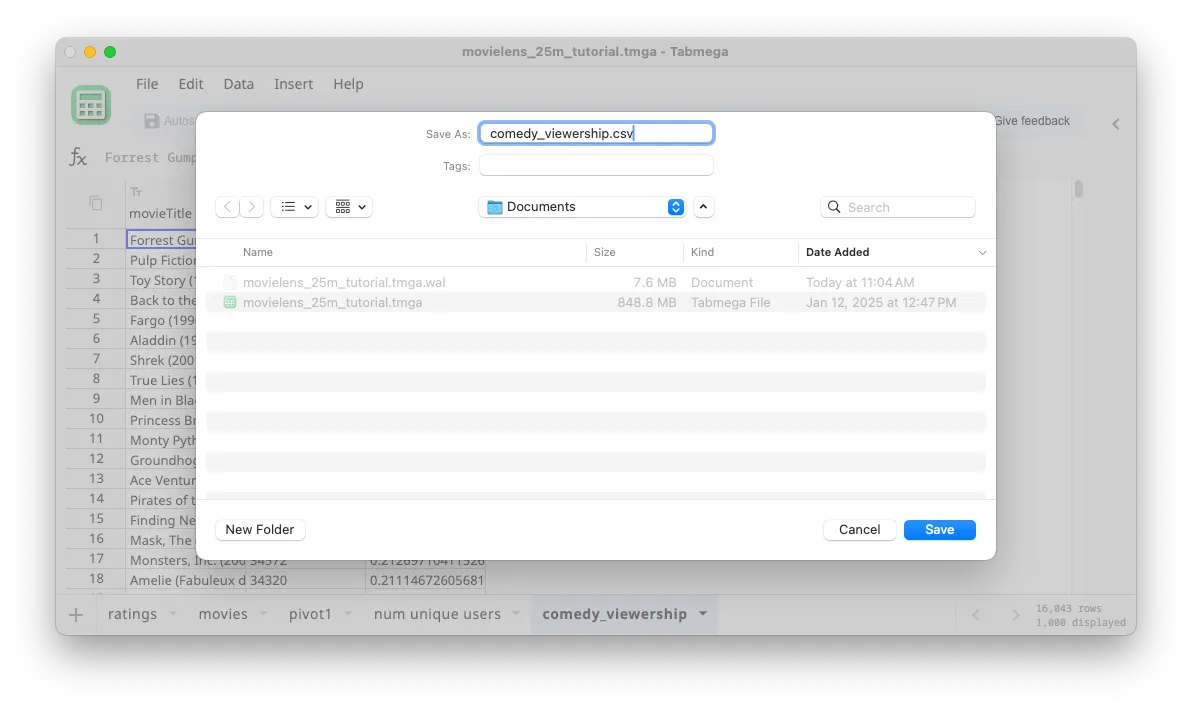
Task: Add a new sheet with the plus icon
Action: click(76, 614)
